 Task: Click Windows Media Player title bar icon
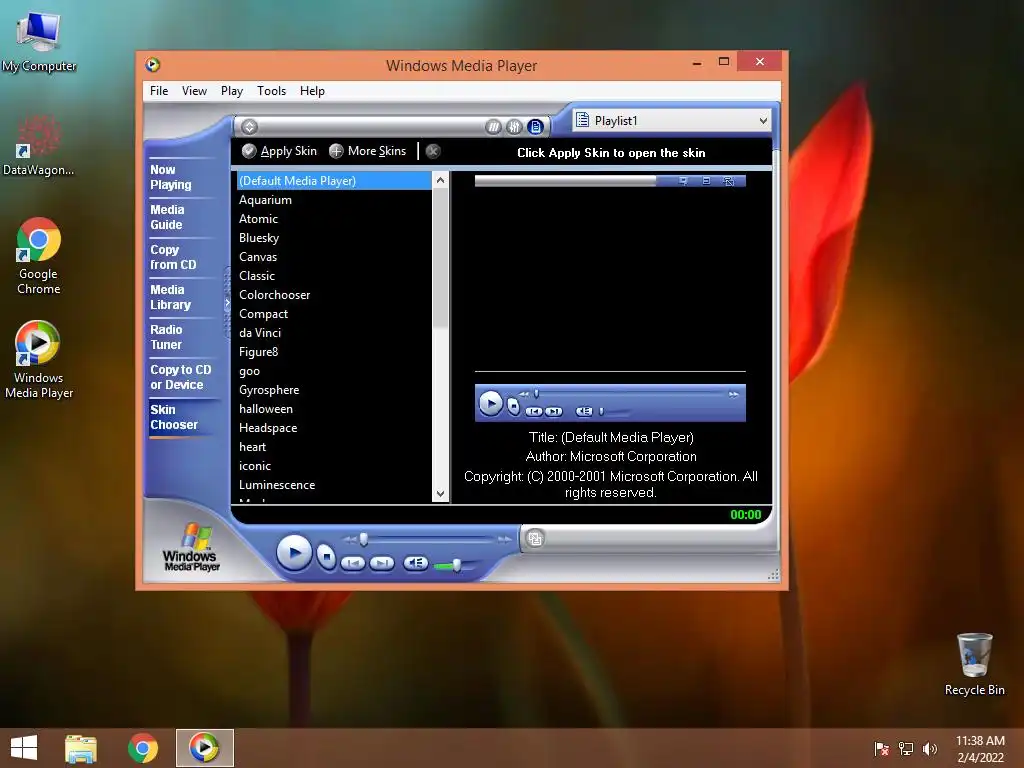click(x=153, y=65)
